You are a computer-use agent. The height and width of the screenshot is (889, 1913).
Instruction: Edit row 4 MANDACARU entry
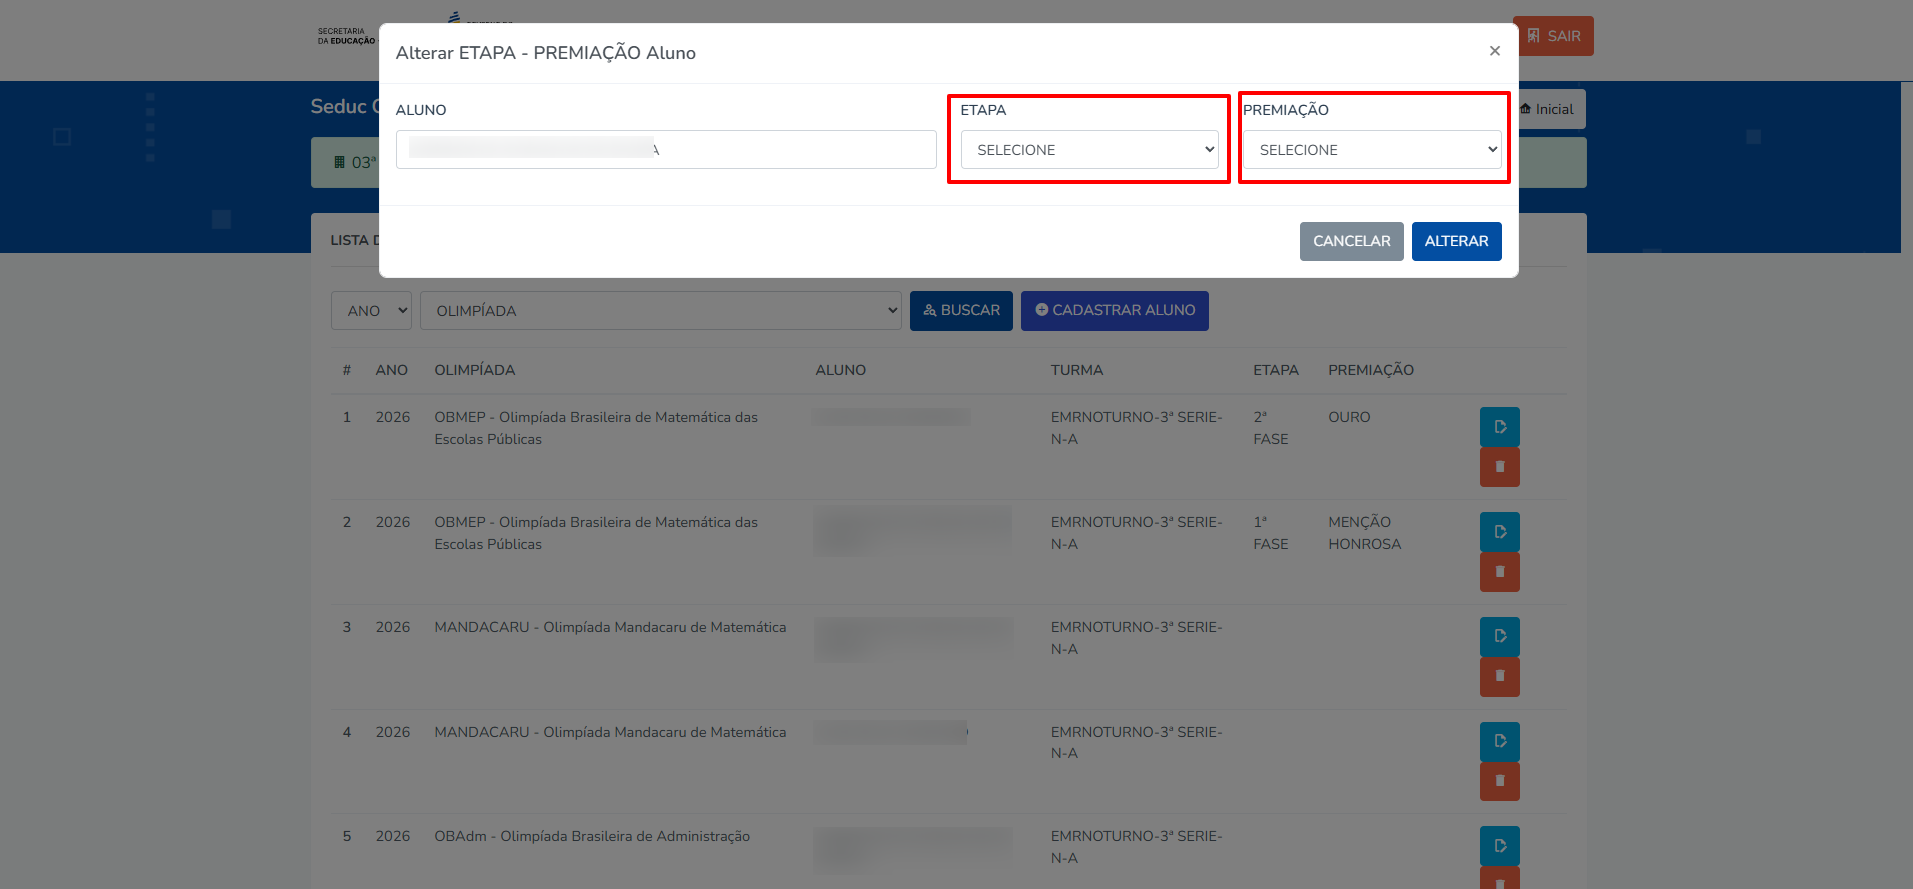(x=1499, y=742)
